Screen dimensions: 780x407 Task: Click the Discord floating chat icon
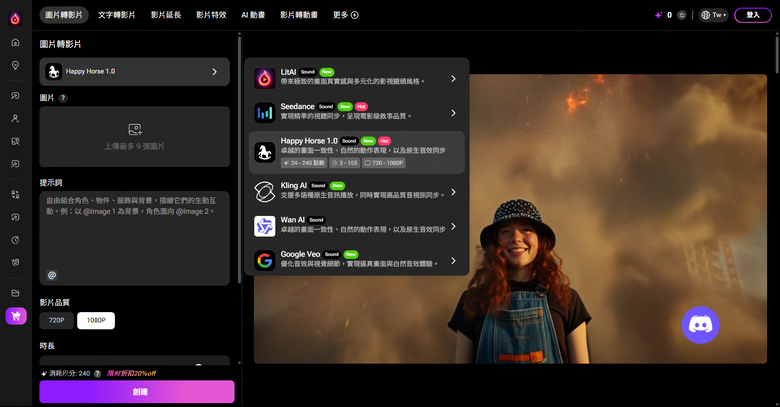click(700, 325)
